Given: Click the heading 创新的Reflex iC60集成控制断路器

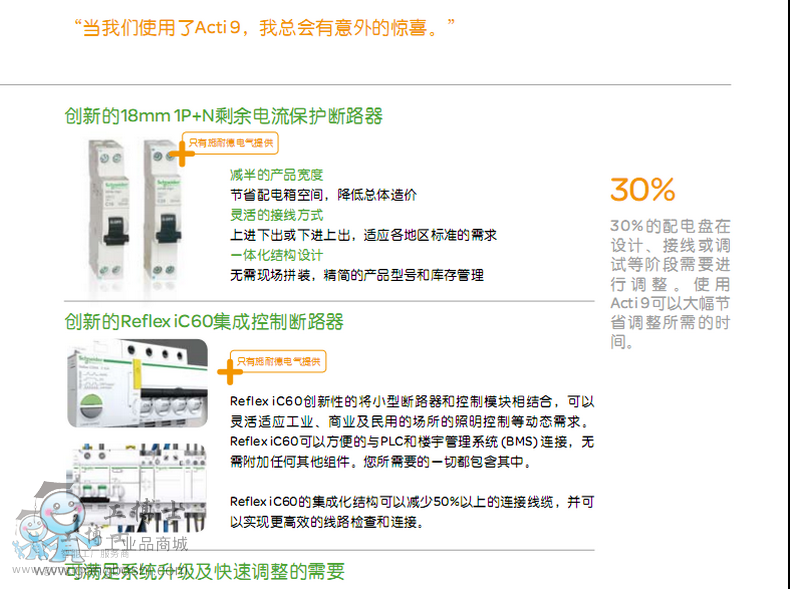Looking at the screenshot, I should point(204,321).
